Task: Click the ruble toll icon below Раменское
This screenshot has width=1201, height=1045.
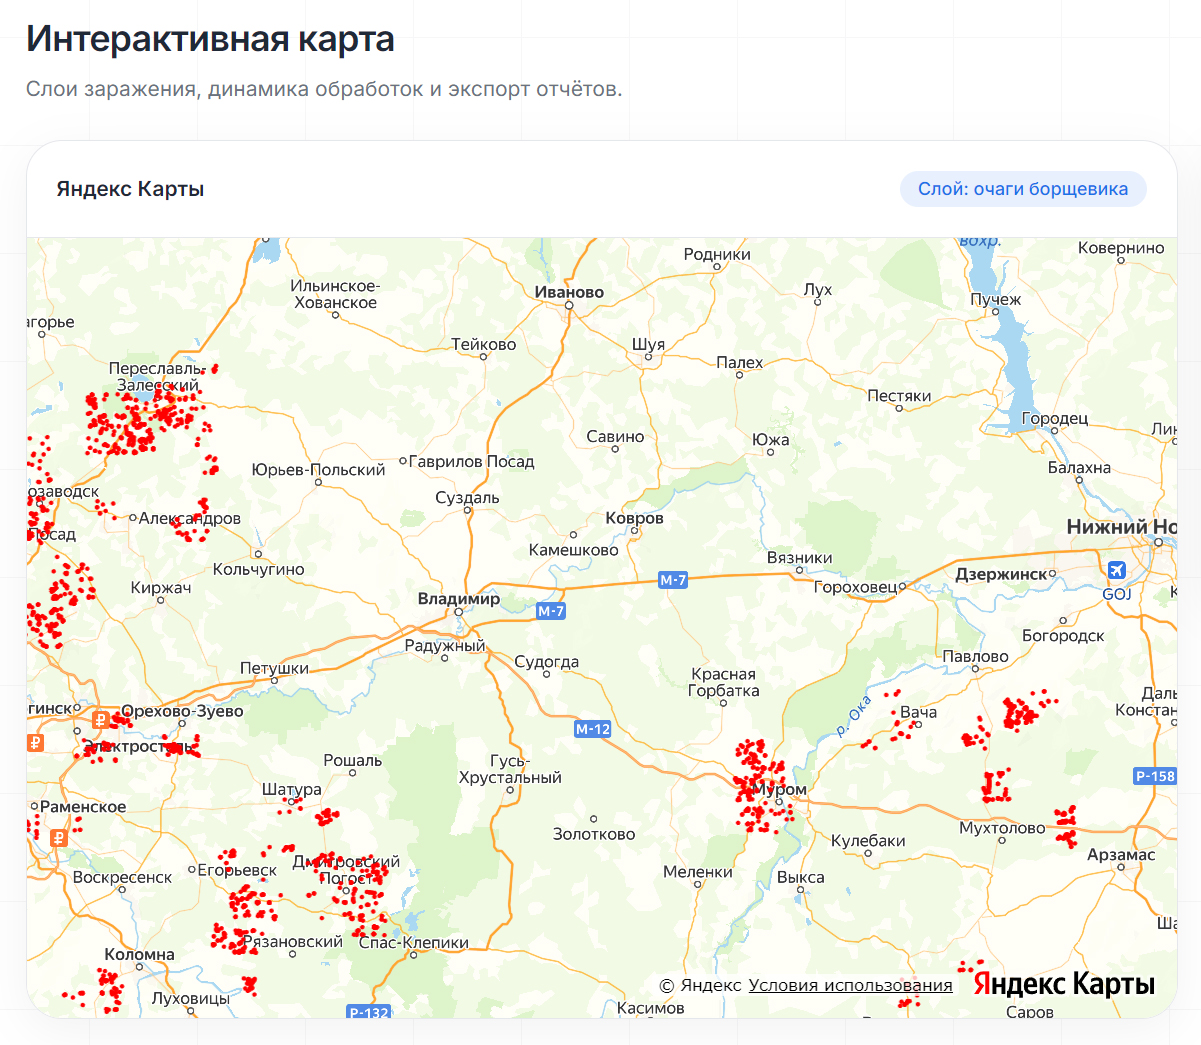Action: [59, 838]
